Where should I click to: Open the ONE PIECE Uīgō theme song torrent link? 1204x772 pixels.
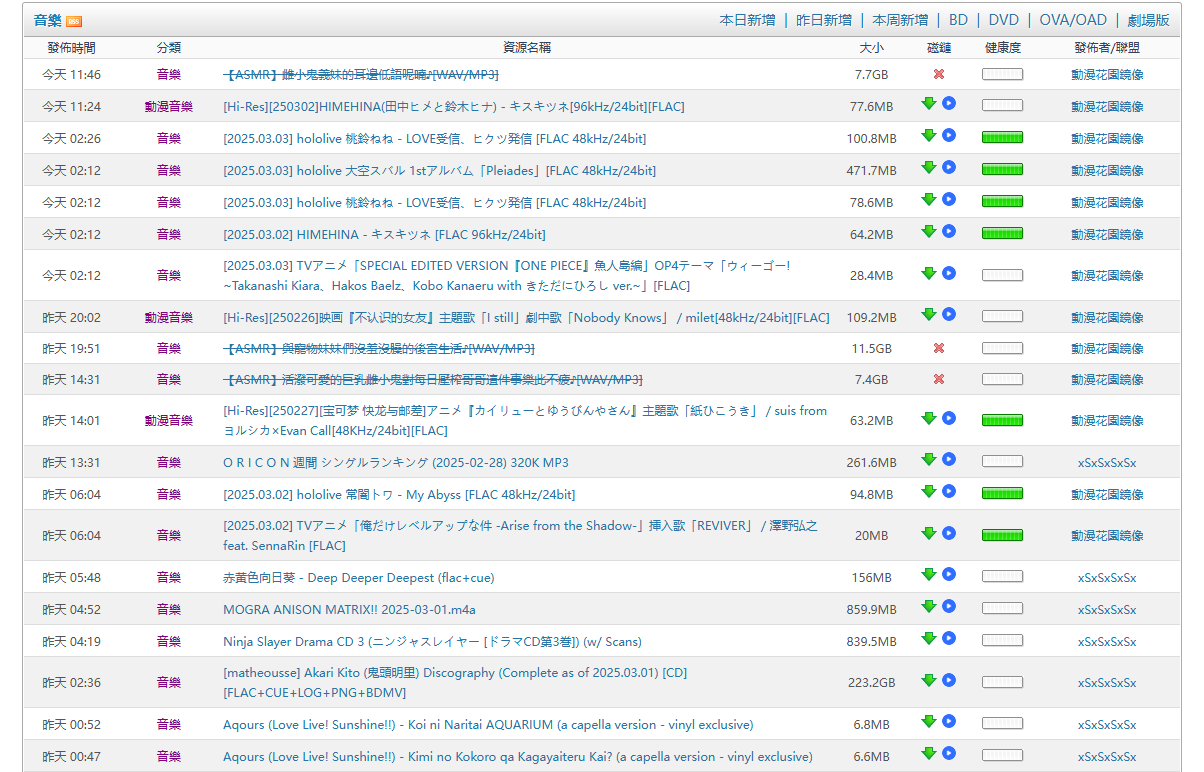pos(520,273)
